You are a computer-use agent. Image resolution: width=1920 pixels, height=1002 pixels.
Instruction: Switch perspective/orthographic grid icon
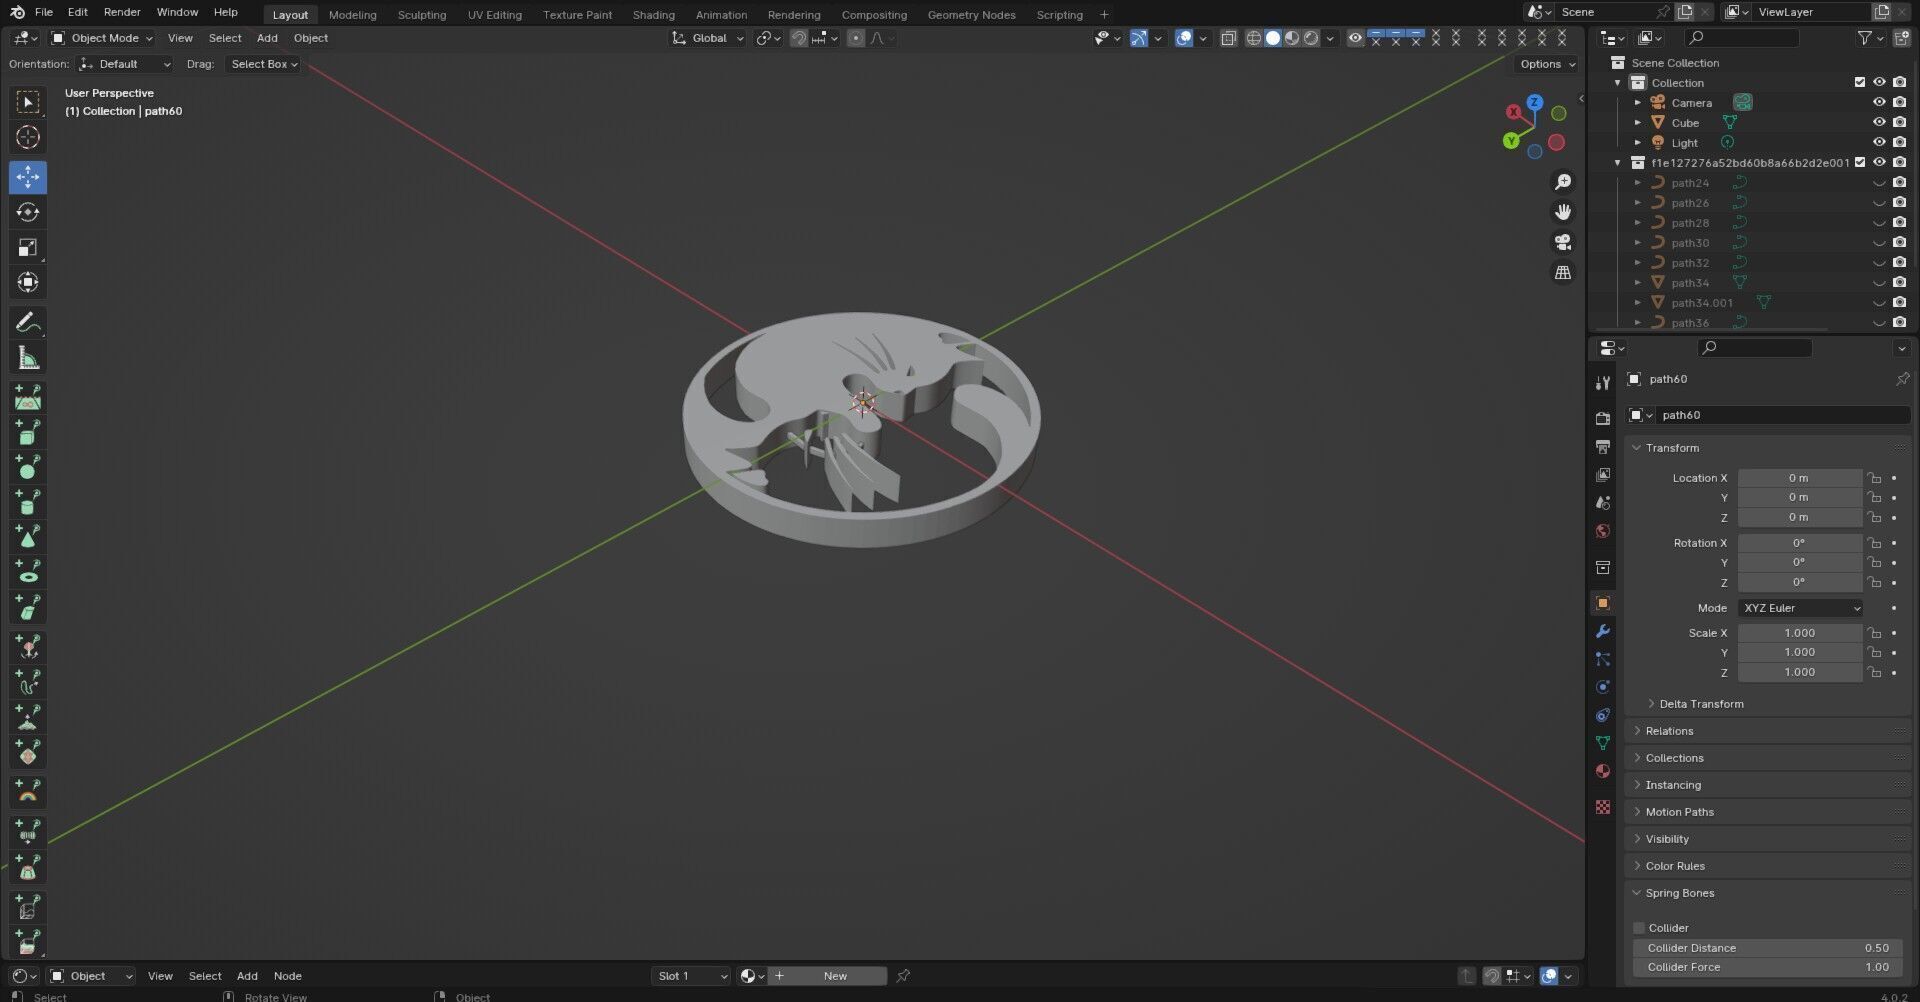[x=1562, y=272]
